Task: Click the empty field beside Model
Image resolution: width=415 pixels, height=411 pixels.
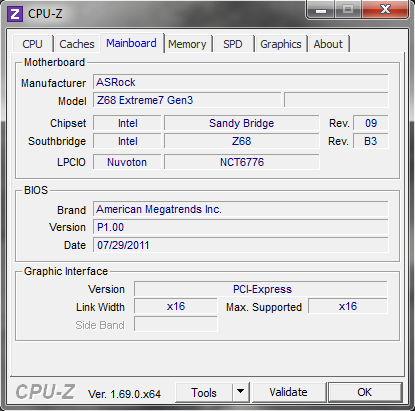Action: click(336, 100)
